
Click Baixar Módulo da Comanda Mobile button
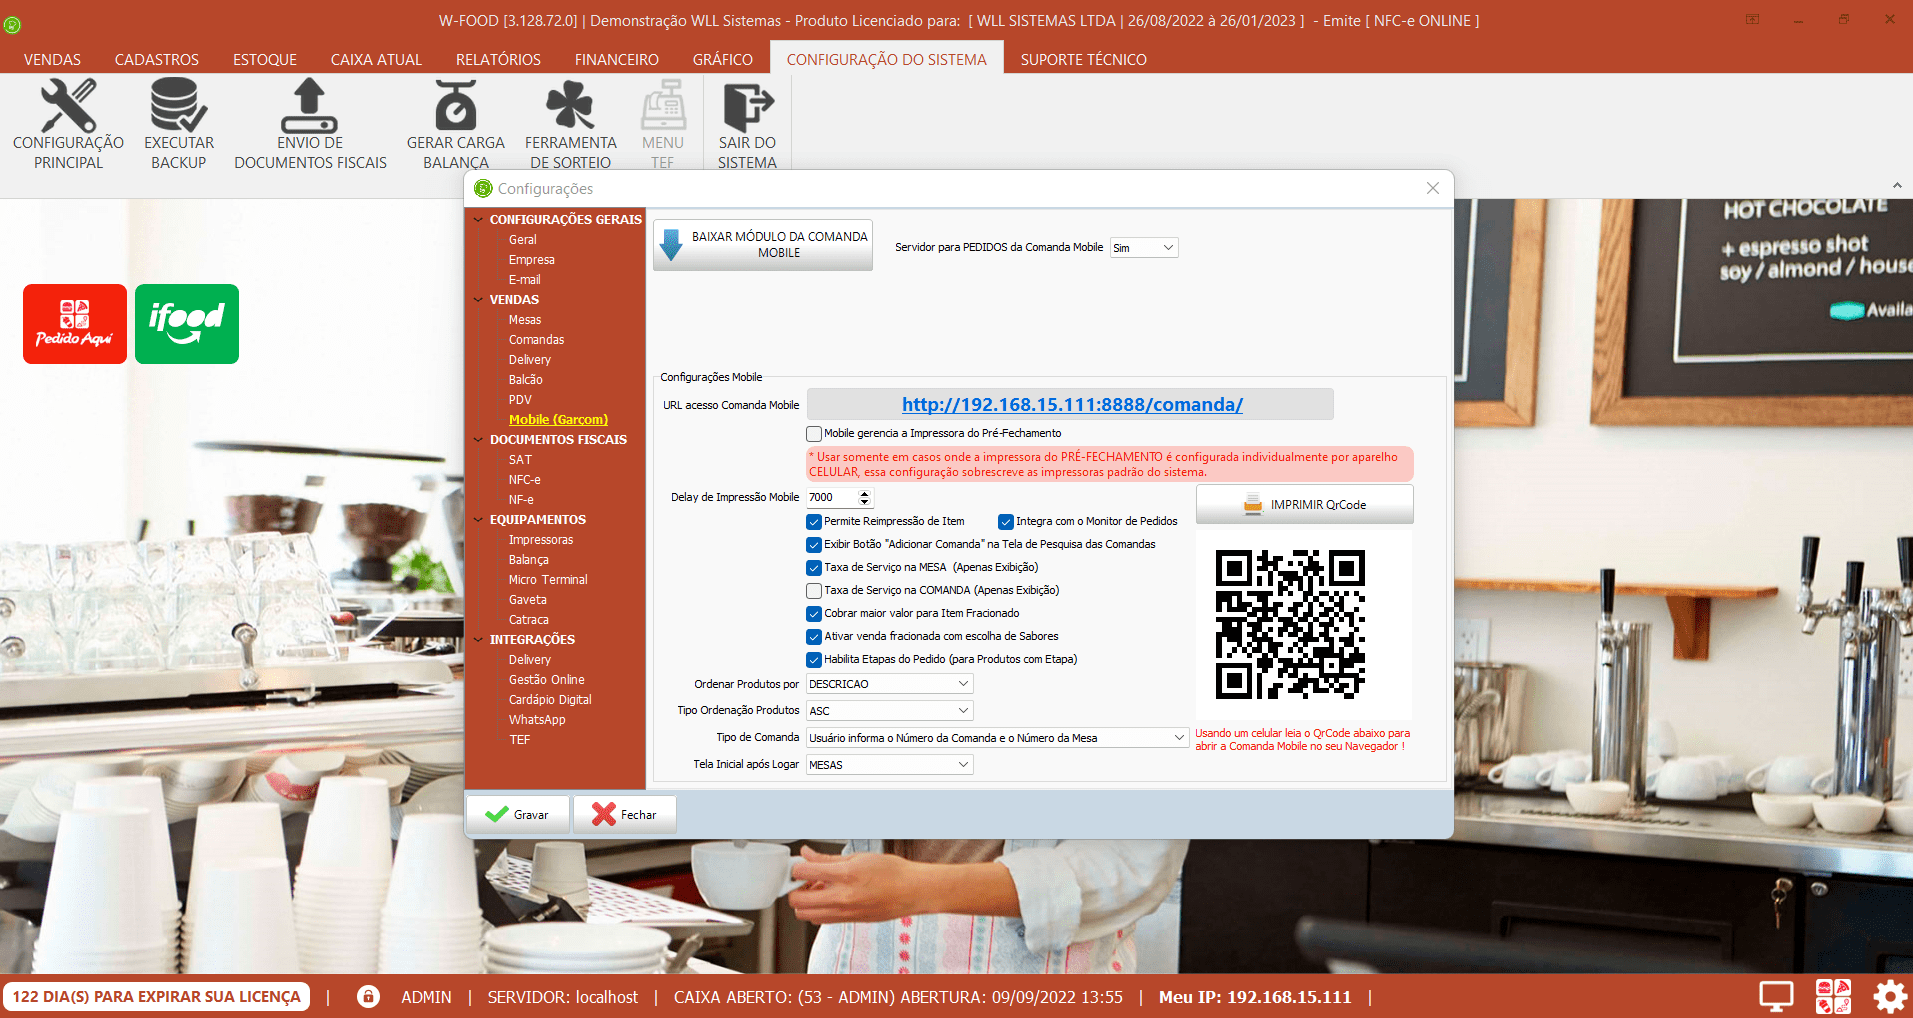coord(763,245)
